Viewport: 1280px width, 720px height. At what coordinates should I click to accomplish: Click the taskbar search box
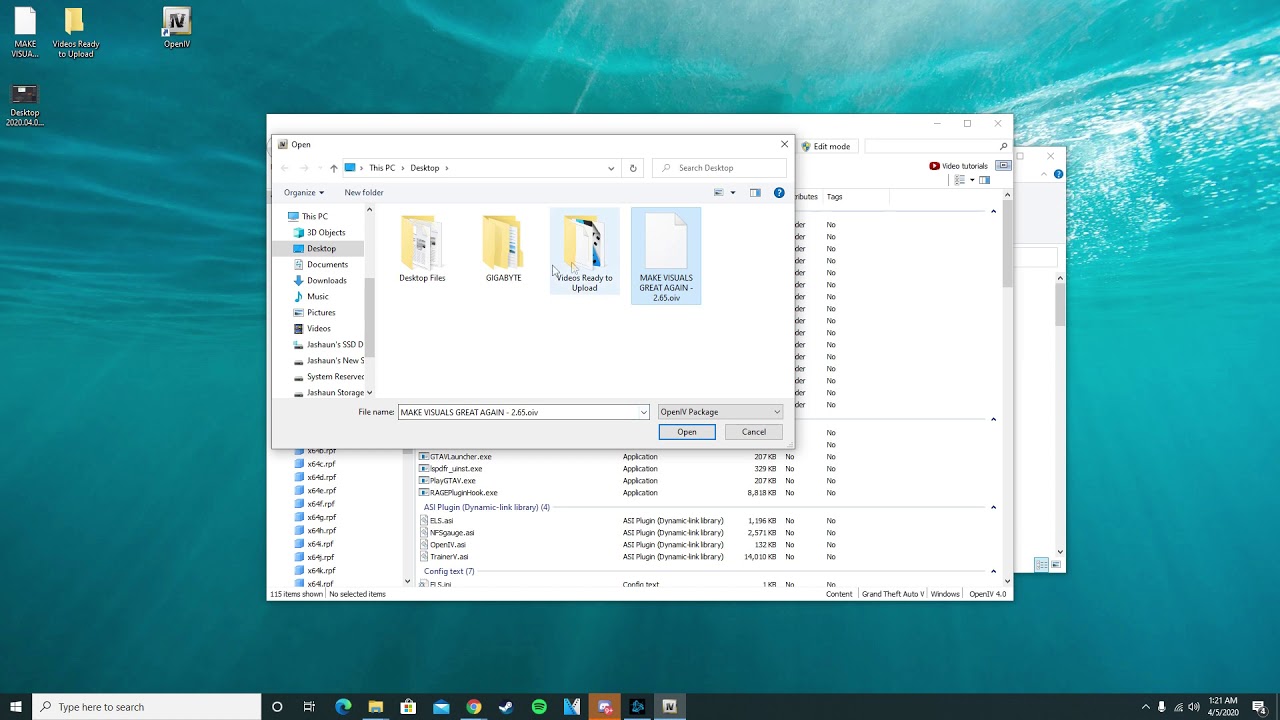[147, 707]
